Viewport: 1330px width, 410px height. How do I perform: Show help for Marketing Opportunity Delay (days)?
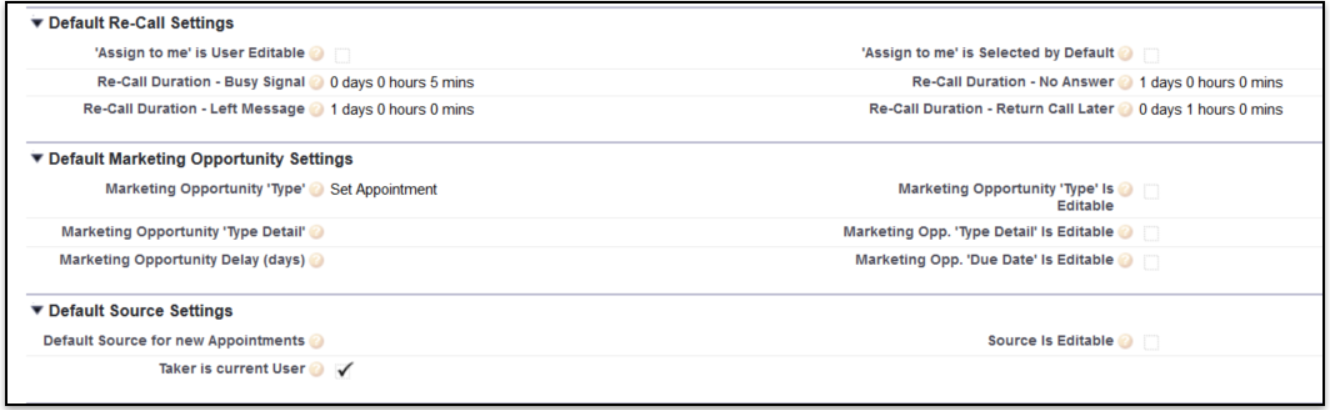316,260
